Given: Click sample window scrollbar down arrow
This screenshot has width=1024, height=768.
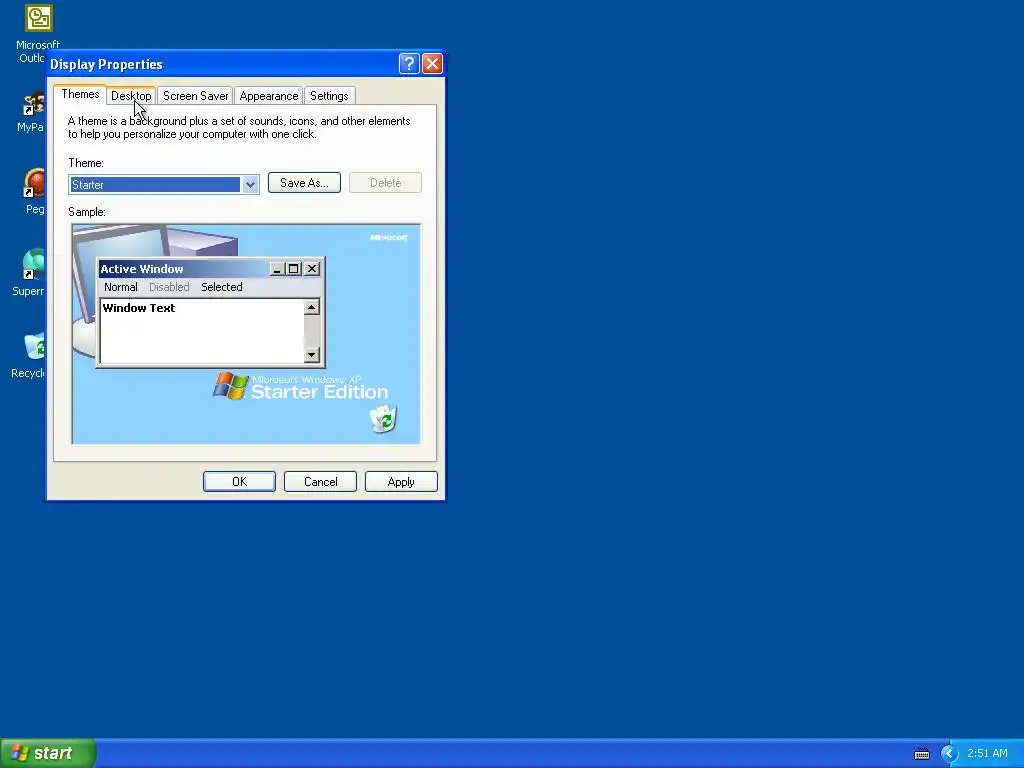Looking at the screenshot, I should (x=312, y=355).
